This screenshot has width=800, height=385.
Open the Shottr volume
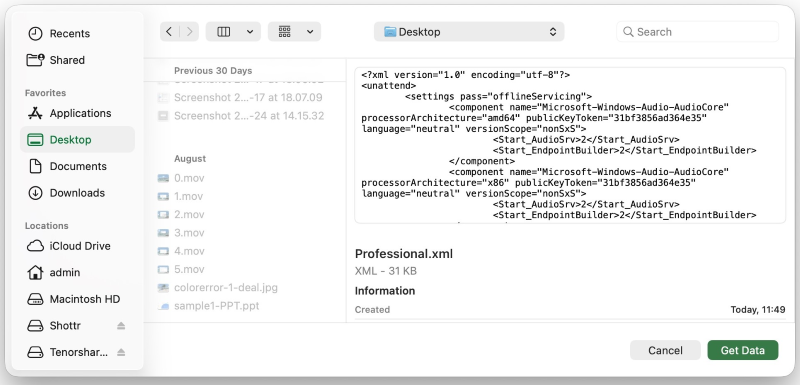point(54,325)
